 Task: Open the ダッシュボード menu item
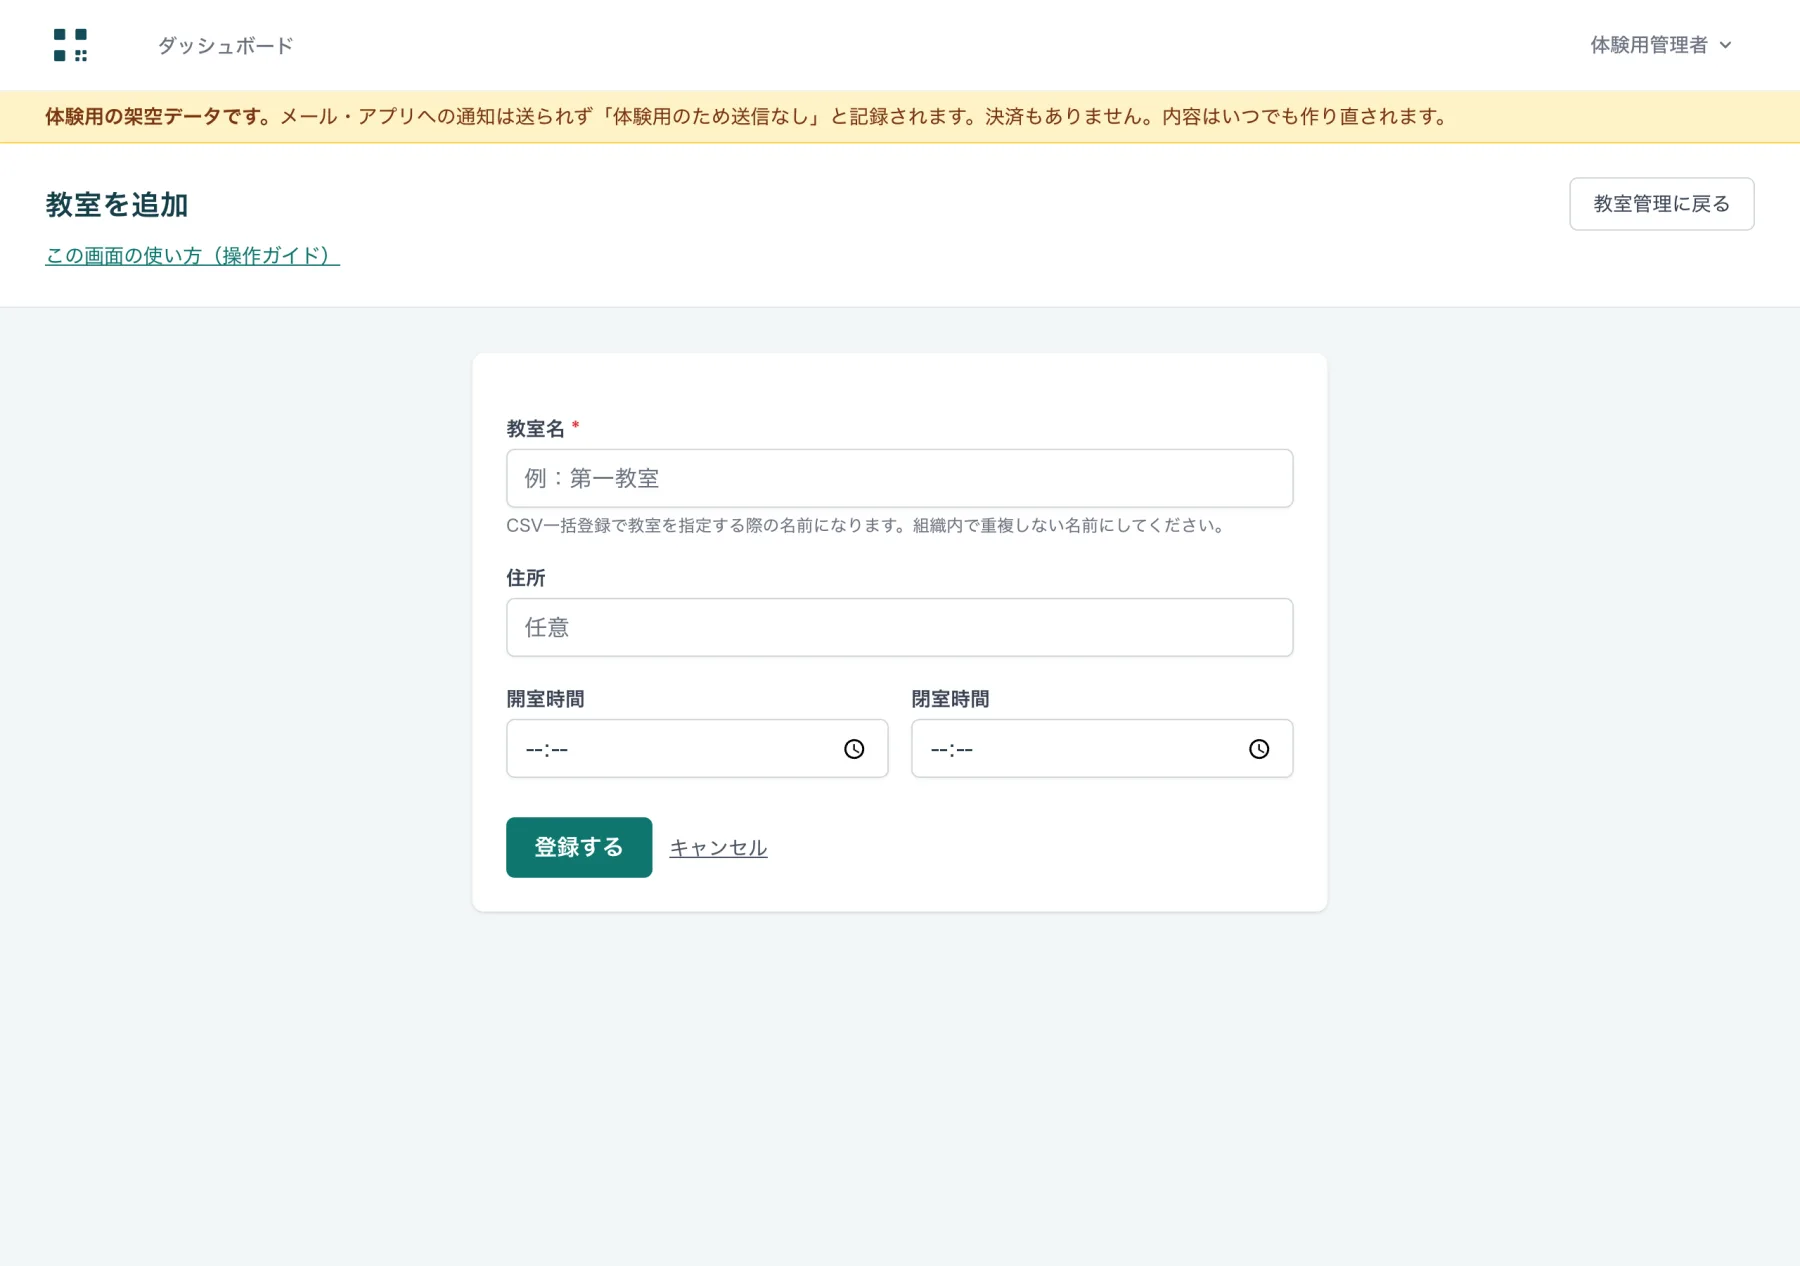point(225,45)
